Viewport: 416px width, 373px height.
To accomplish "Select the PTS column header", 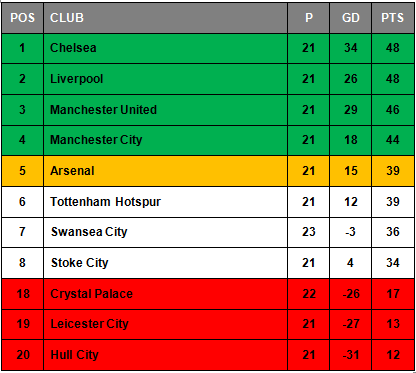I will click(x=393, y=18).
